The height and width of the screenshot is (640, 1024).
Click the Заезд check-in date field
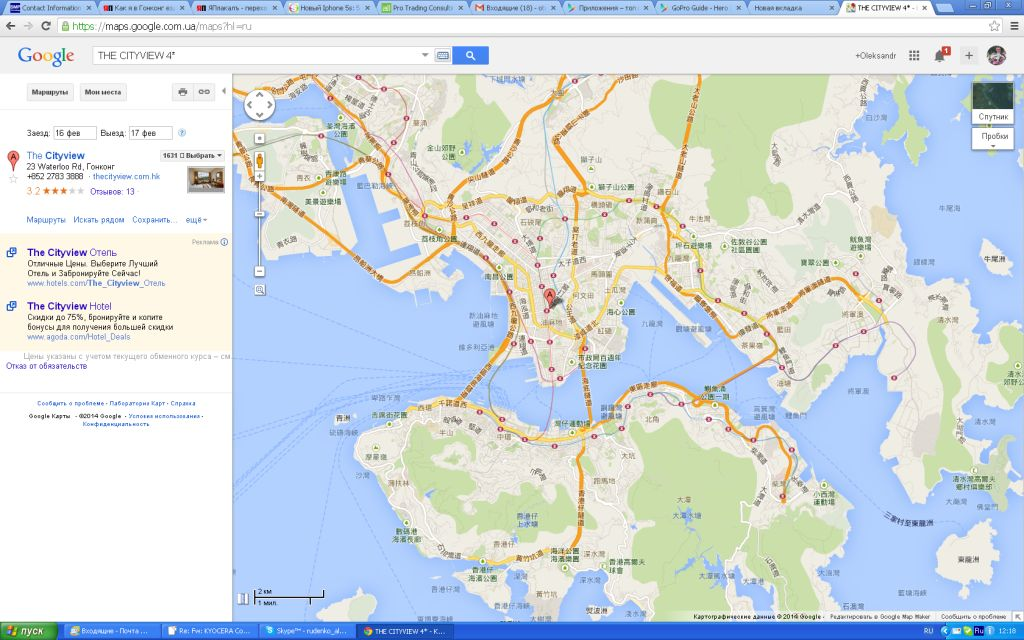click(x=74, y=133)
